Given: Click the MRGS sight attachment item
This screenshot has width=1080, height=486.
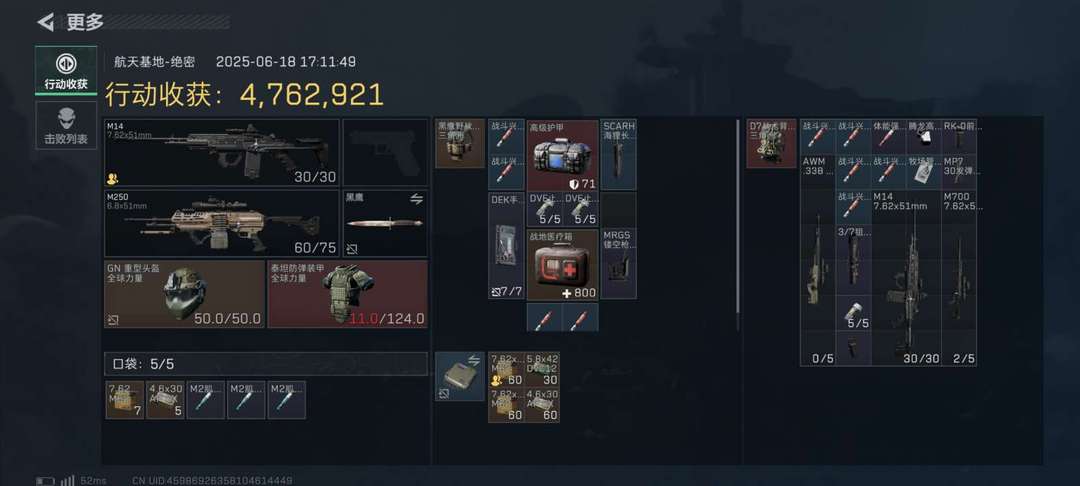Looking at the screenshot, I should tap(619, 264).
